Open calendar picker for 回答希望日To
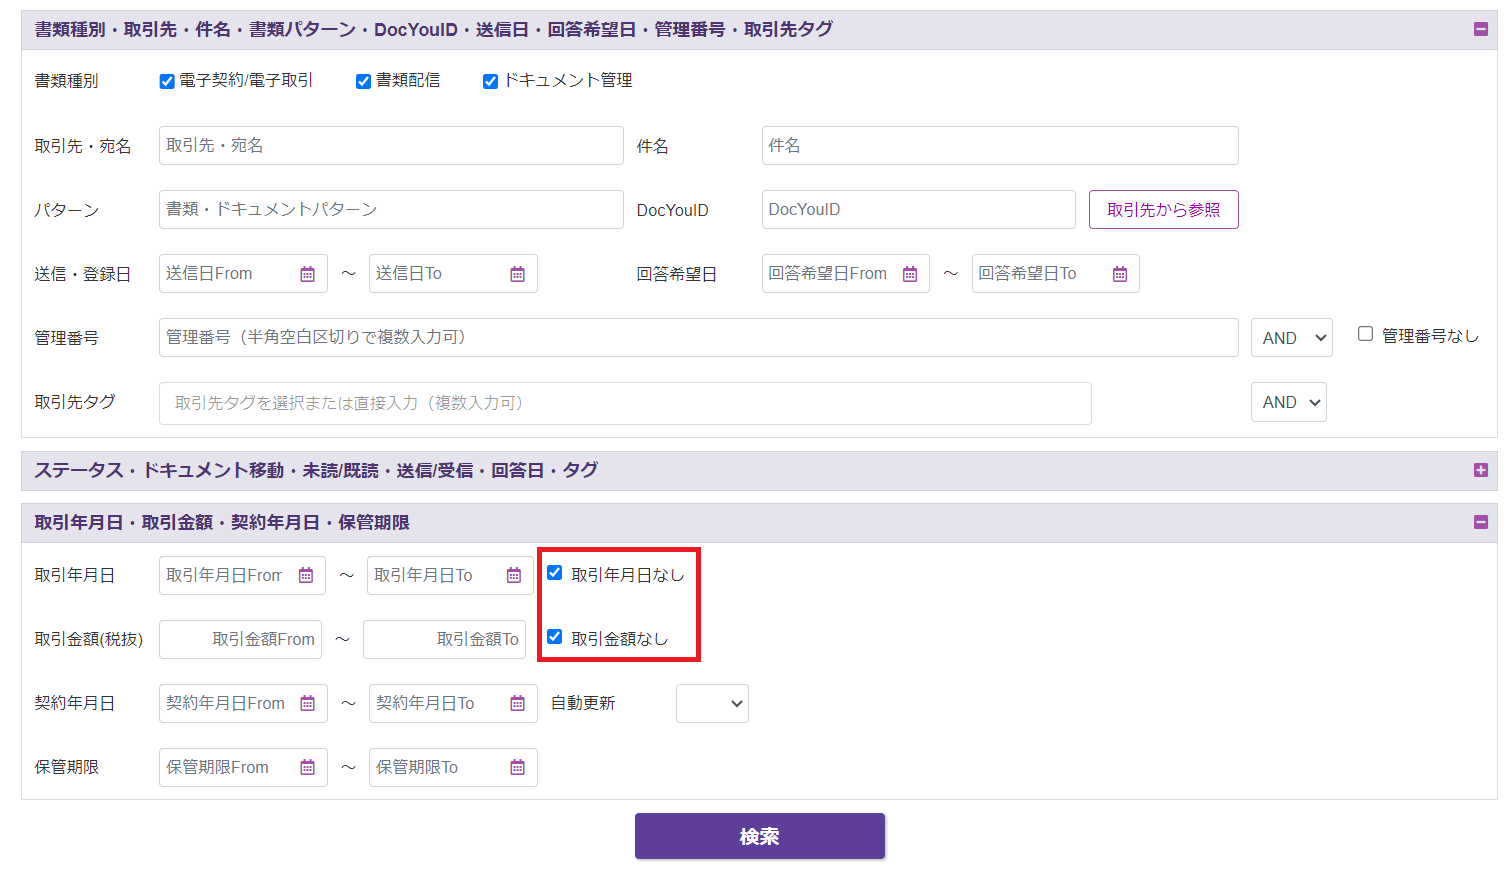 click(1120, 274)
